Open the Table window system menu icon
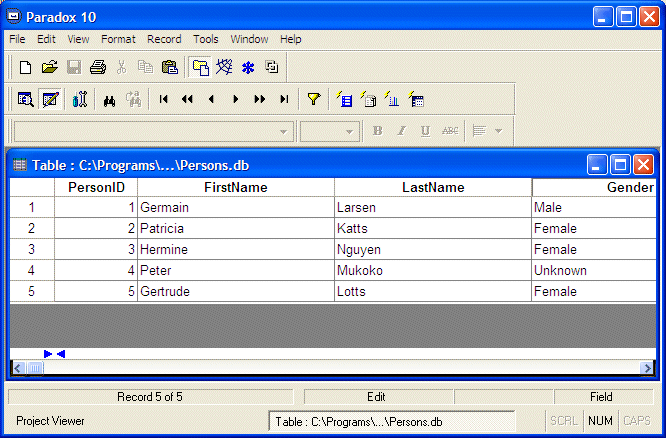Viewport: 666px width, 438px height. click(x=20, y=165)
